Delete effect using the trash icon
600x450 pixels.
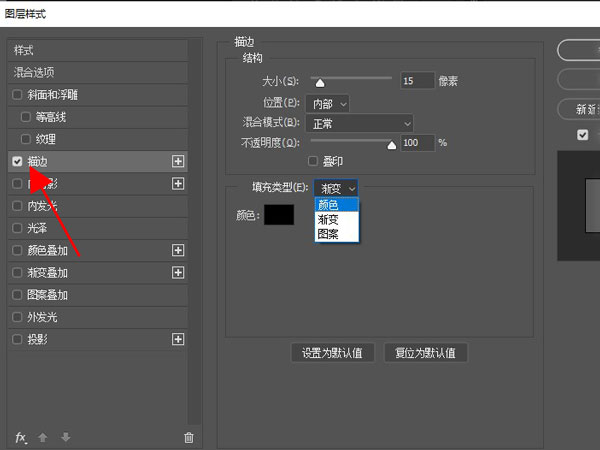[x=189, y=437]
